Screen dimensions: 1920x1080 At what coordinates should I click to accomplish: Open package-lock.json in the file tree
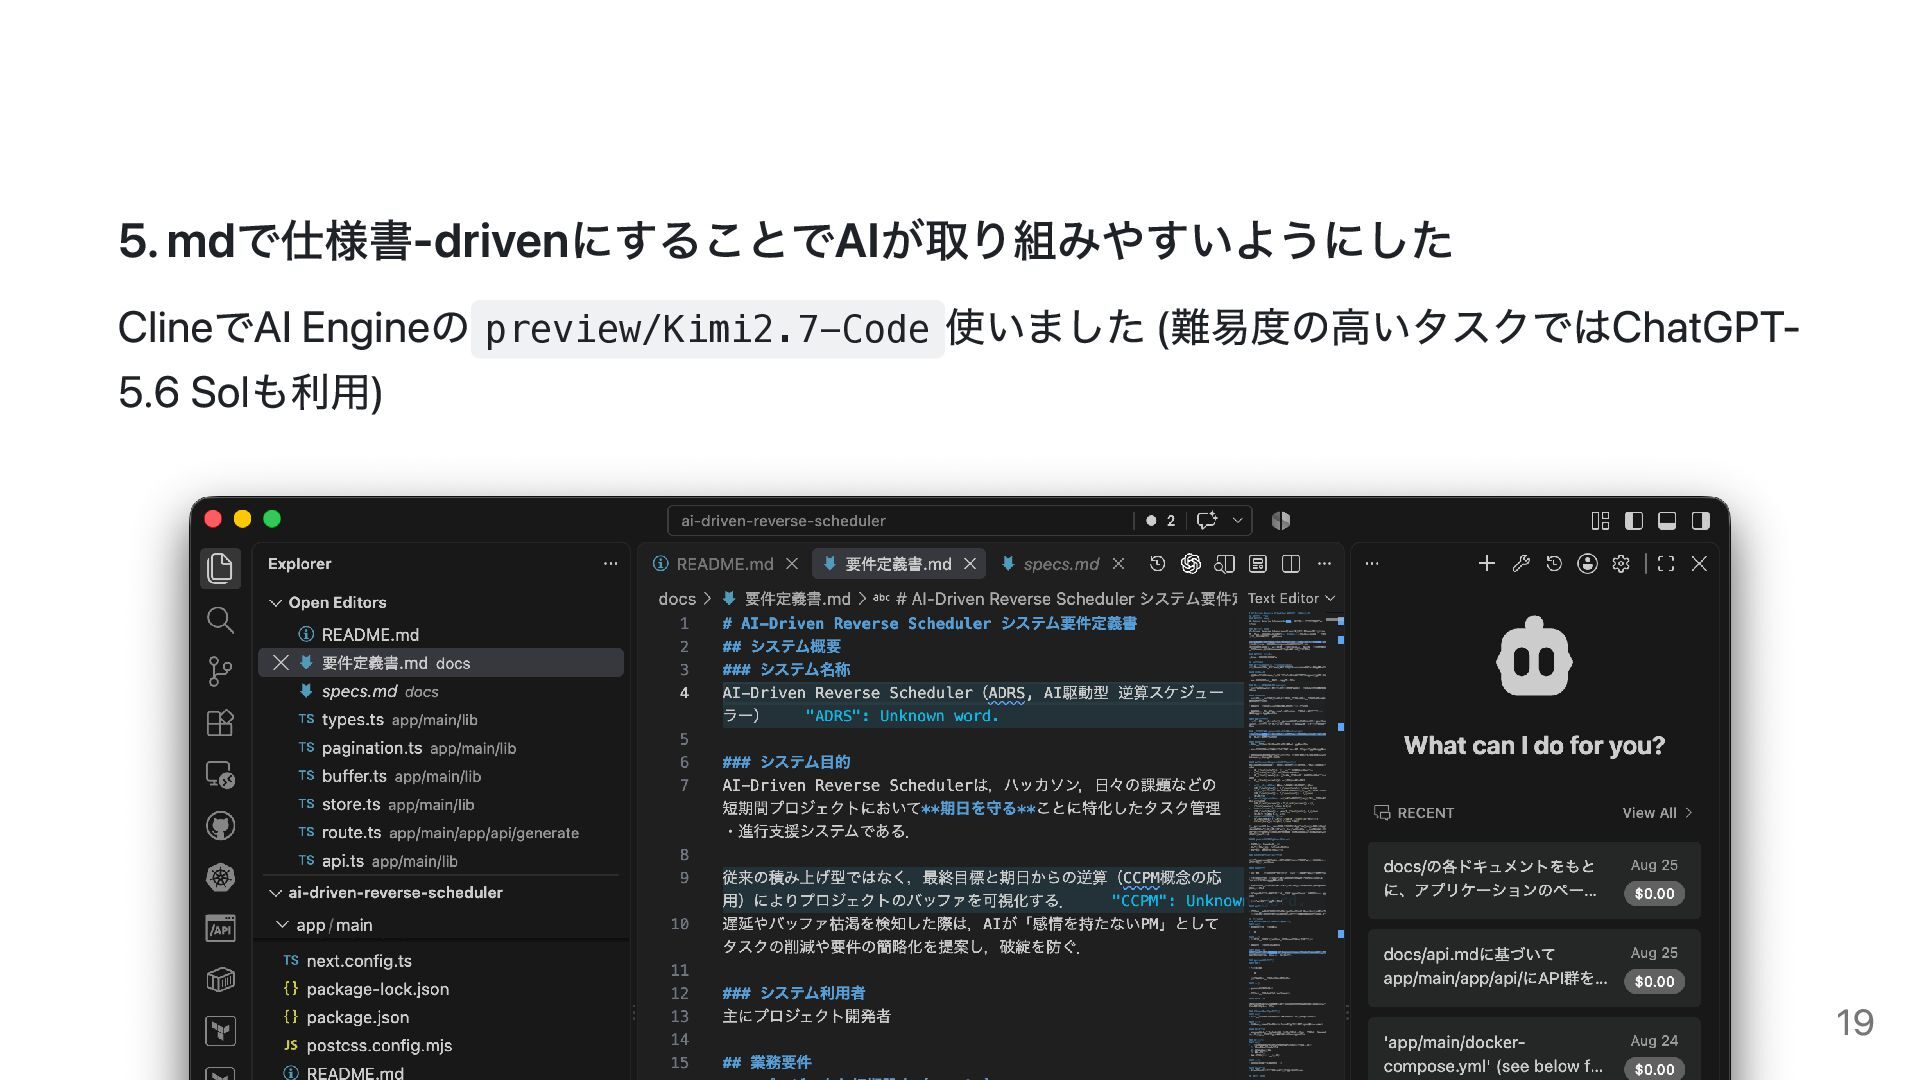[441, 989]
